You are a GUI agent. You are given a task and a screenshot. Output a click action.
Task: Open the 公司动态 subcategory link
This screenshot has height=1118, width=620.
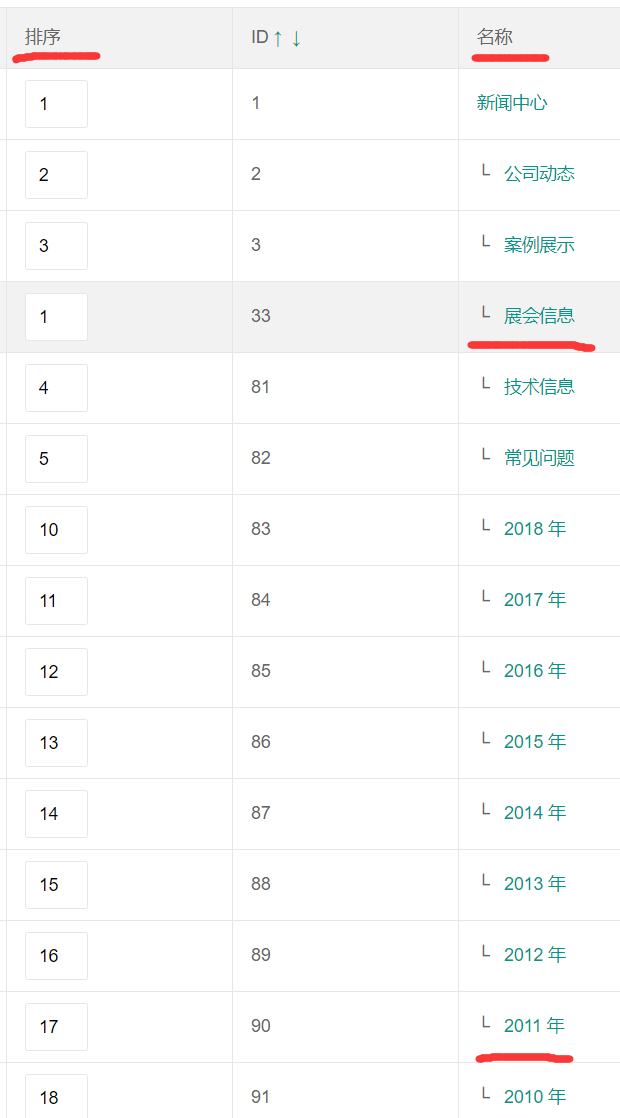(x=543, y=174)
